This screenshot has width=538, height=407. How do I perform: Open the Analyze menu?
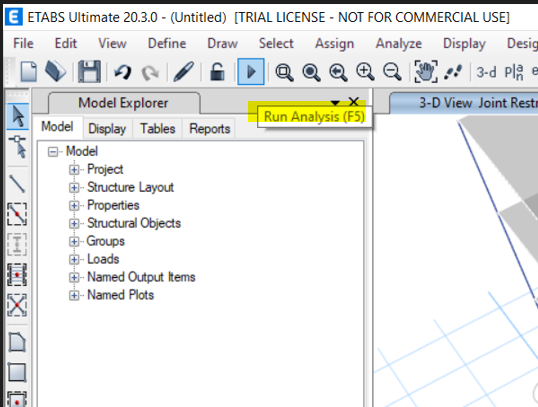tap(399, 44)
